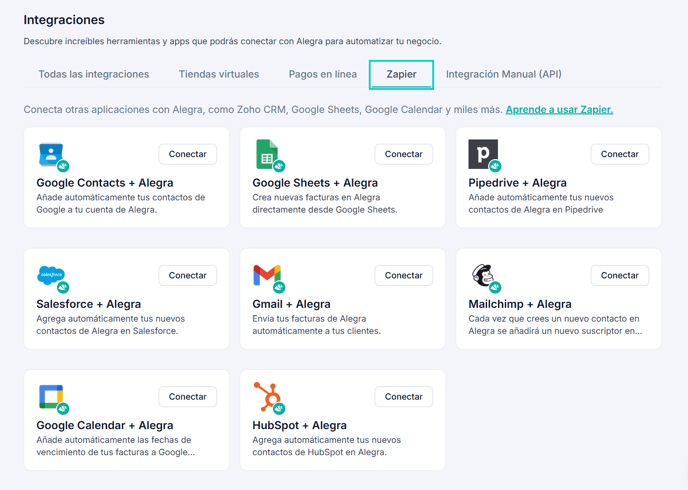Click the Salesforce cloud icon

(51, 275)
